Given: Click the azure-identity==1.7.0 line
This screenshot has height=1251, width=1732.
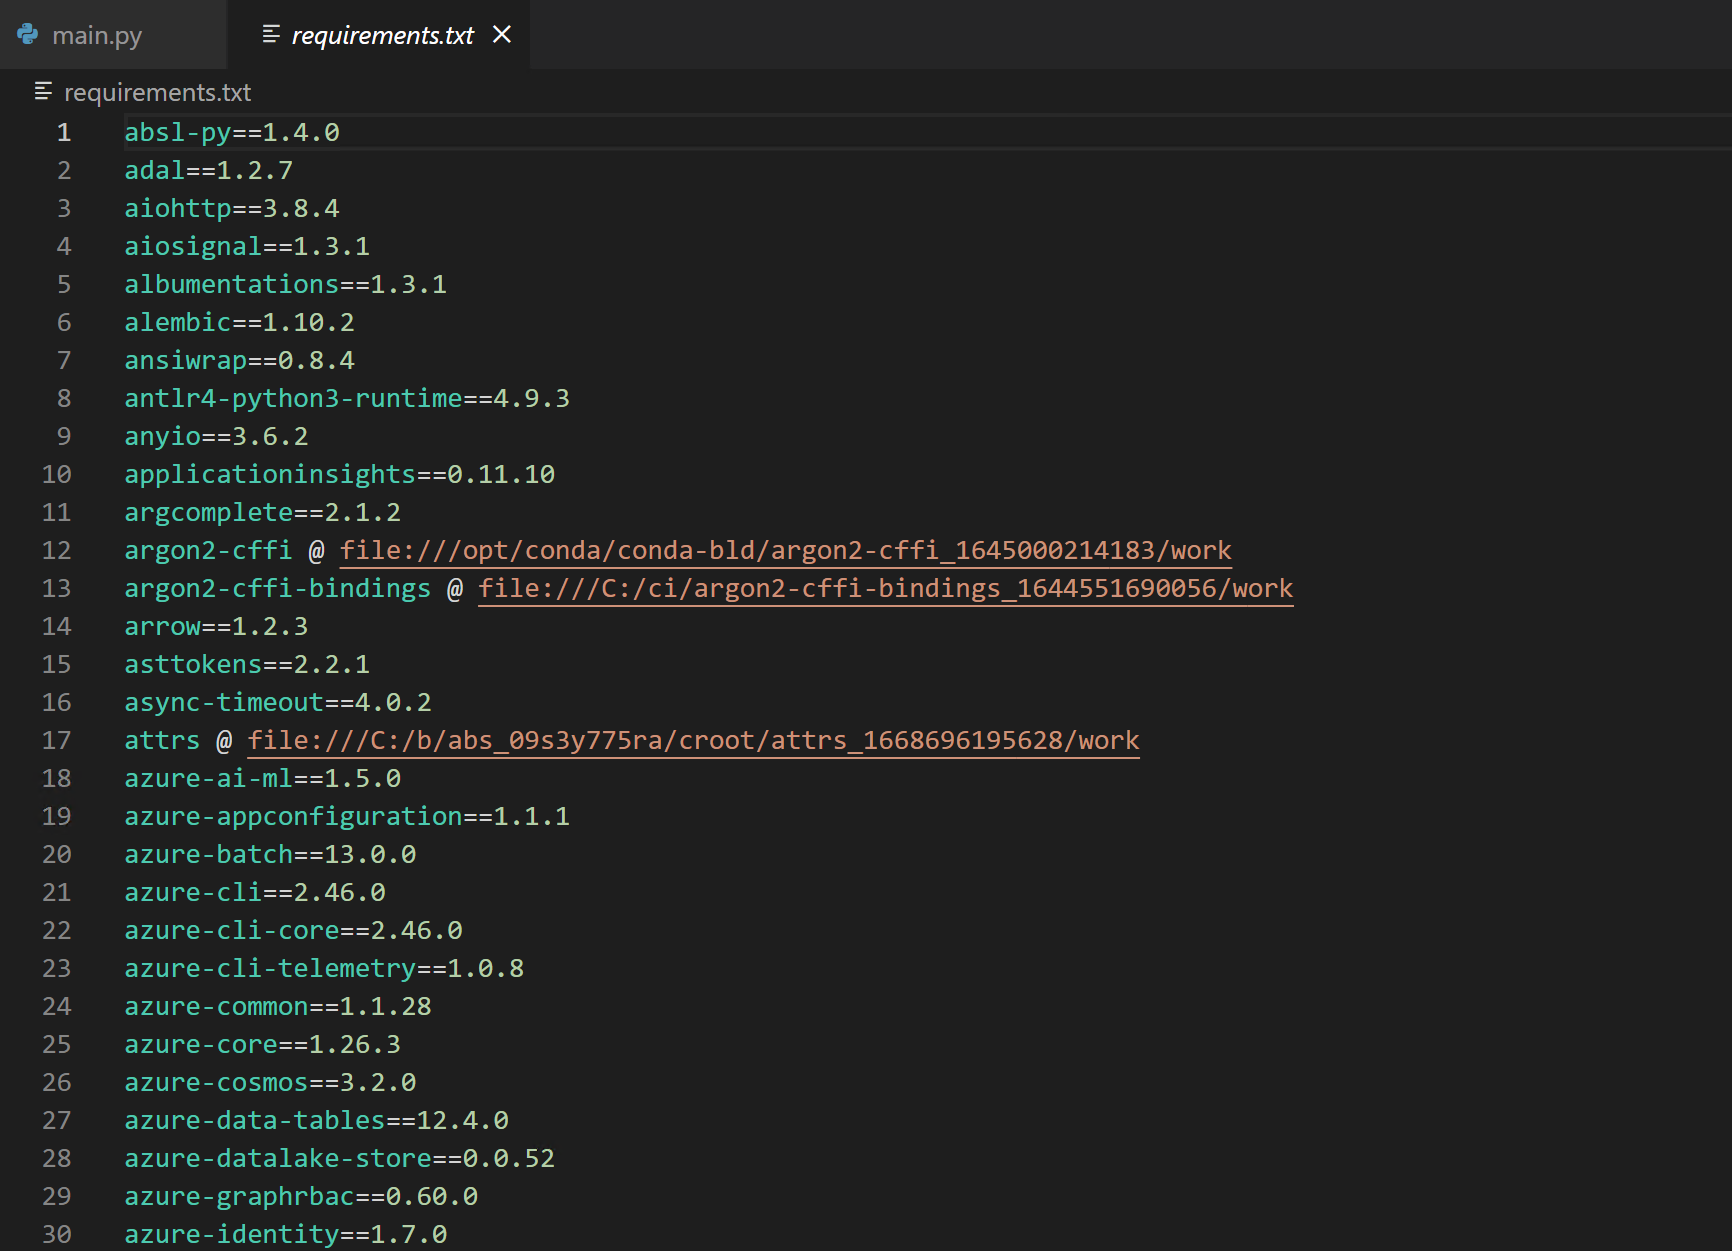Looking at the screenshot, I should (286, 1234).
